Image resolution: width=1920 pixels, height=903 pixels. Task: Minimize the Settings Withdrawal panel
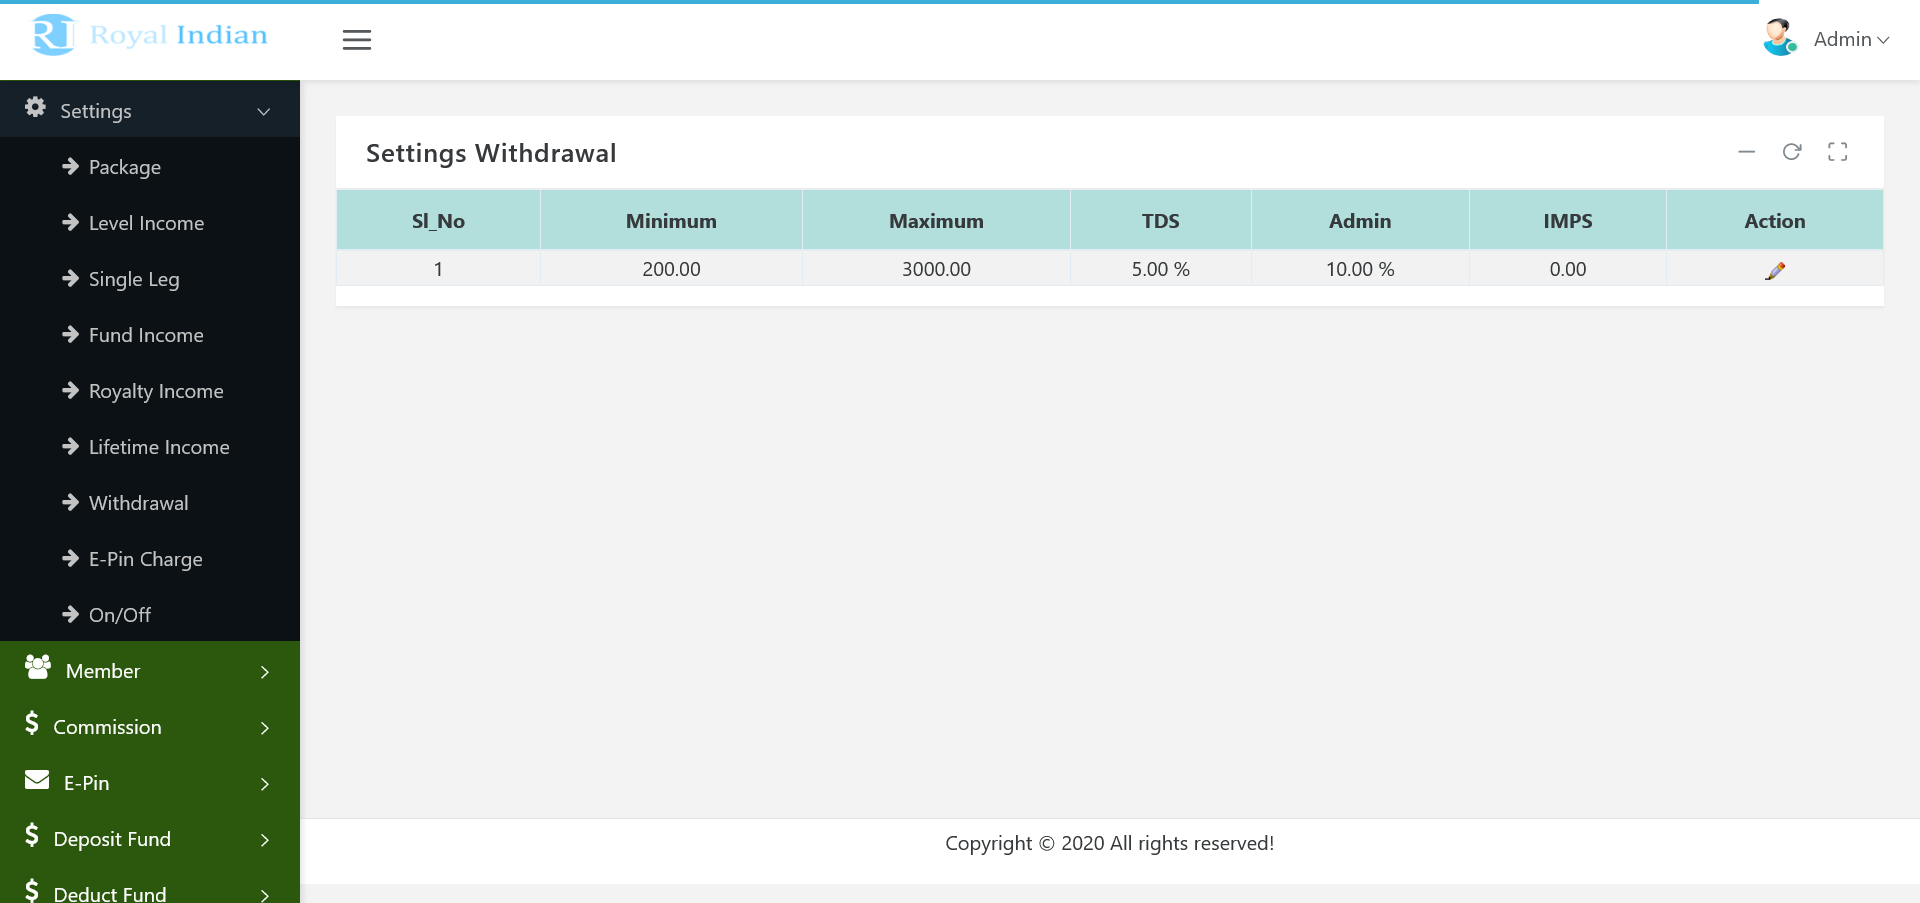pyautogui.click(x=1746, y=152)
